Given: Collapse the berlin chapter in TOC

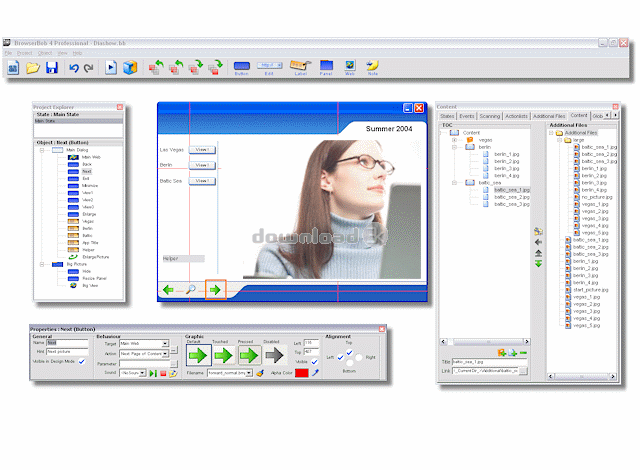Looking at the screenshot, I should (454, 147).
